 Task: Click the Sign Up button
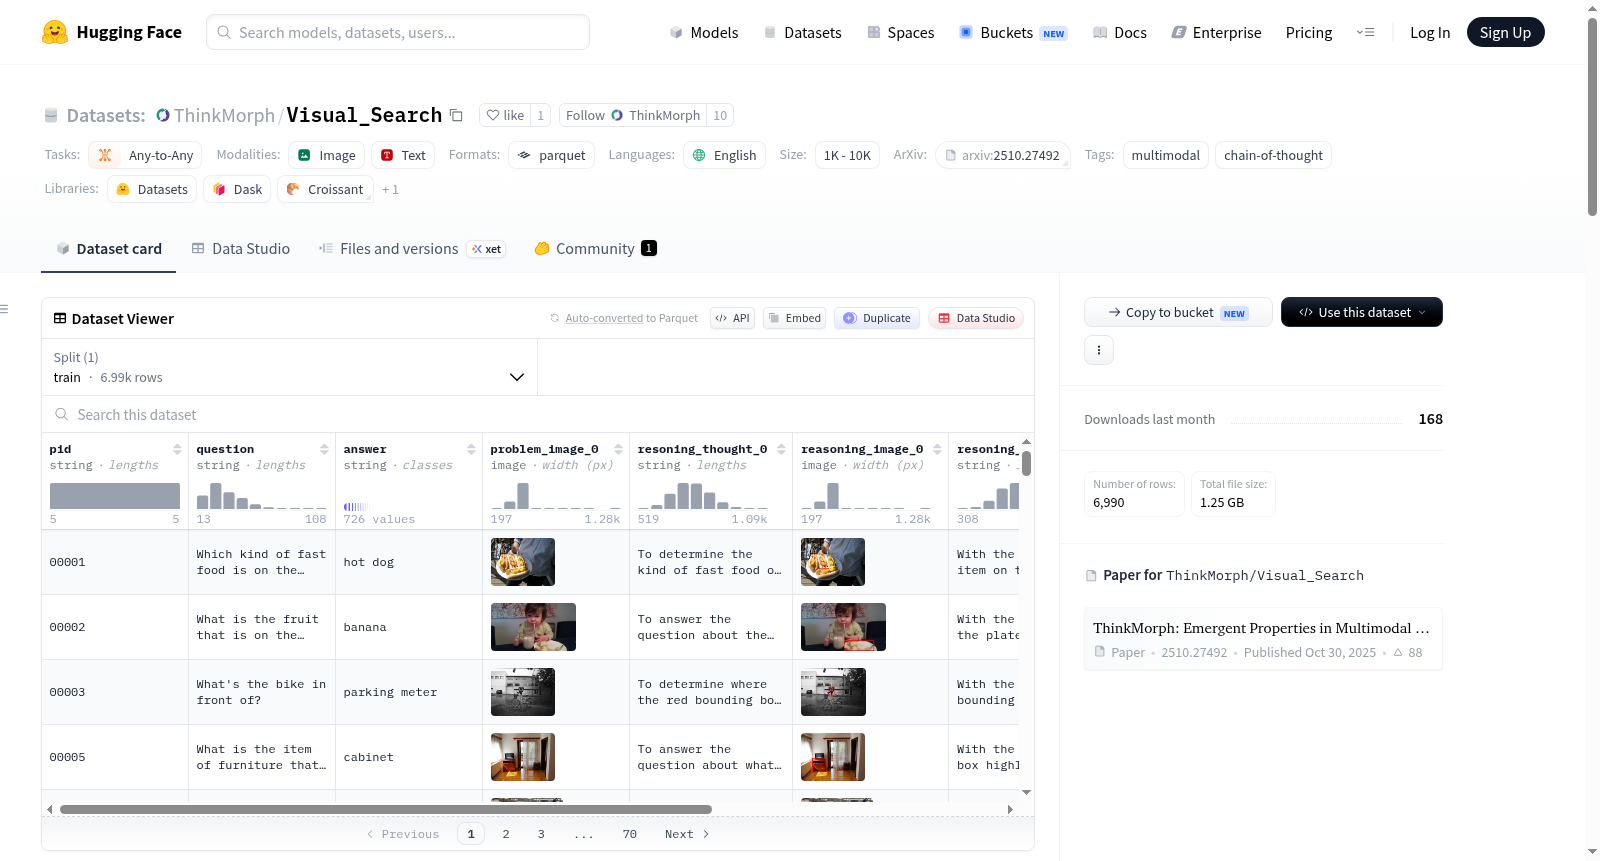[x=1505, y=32]
